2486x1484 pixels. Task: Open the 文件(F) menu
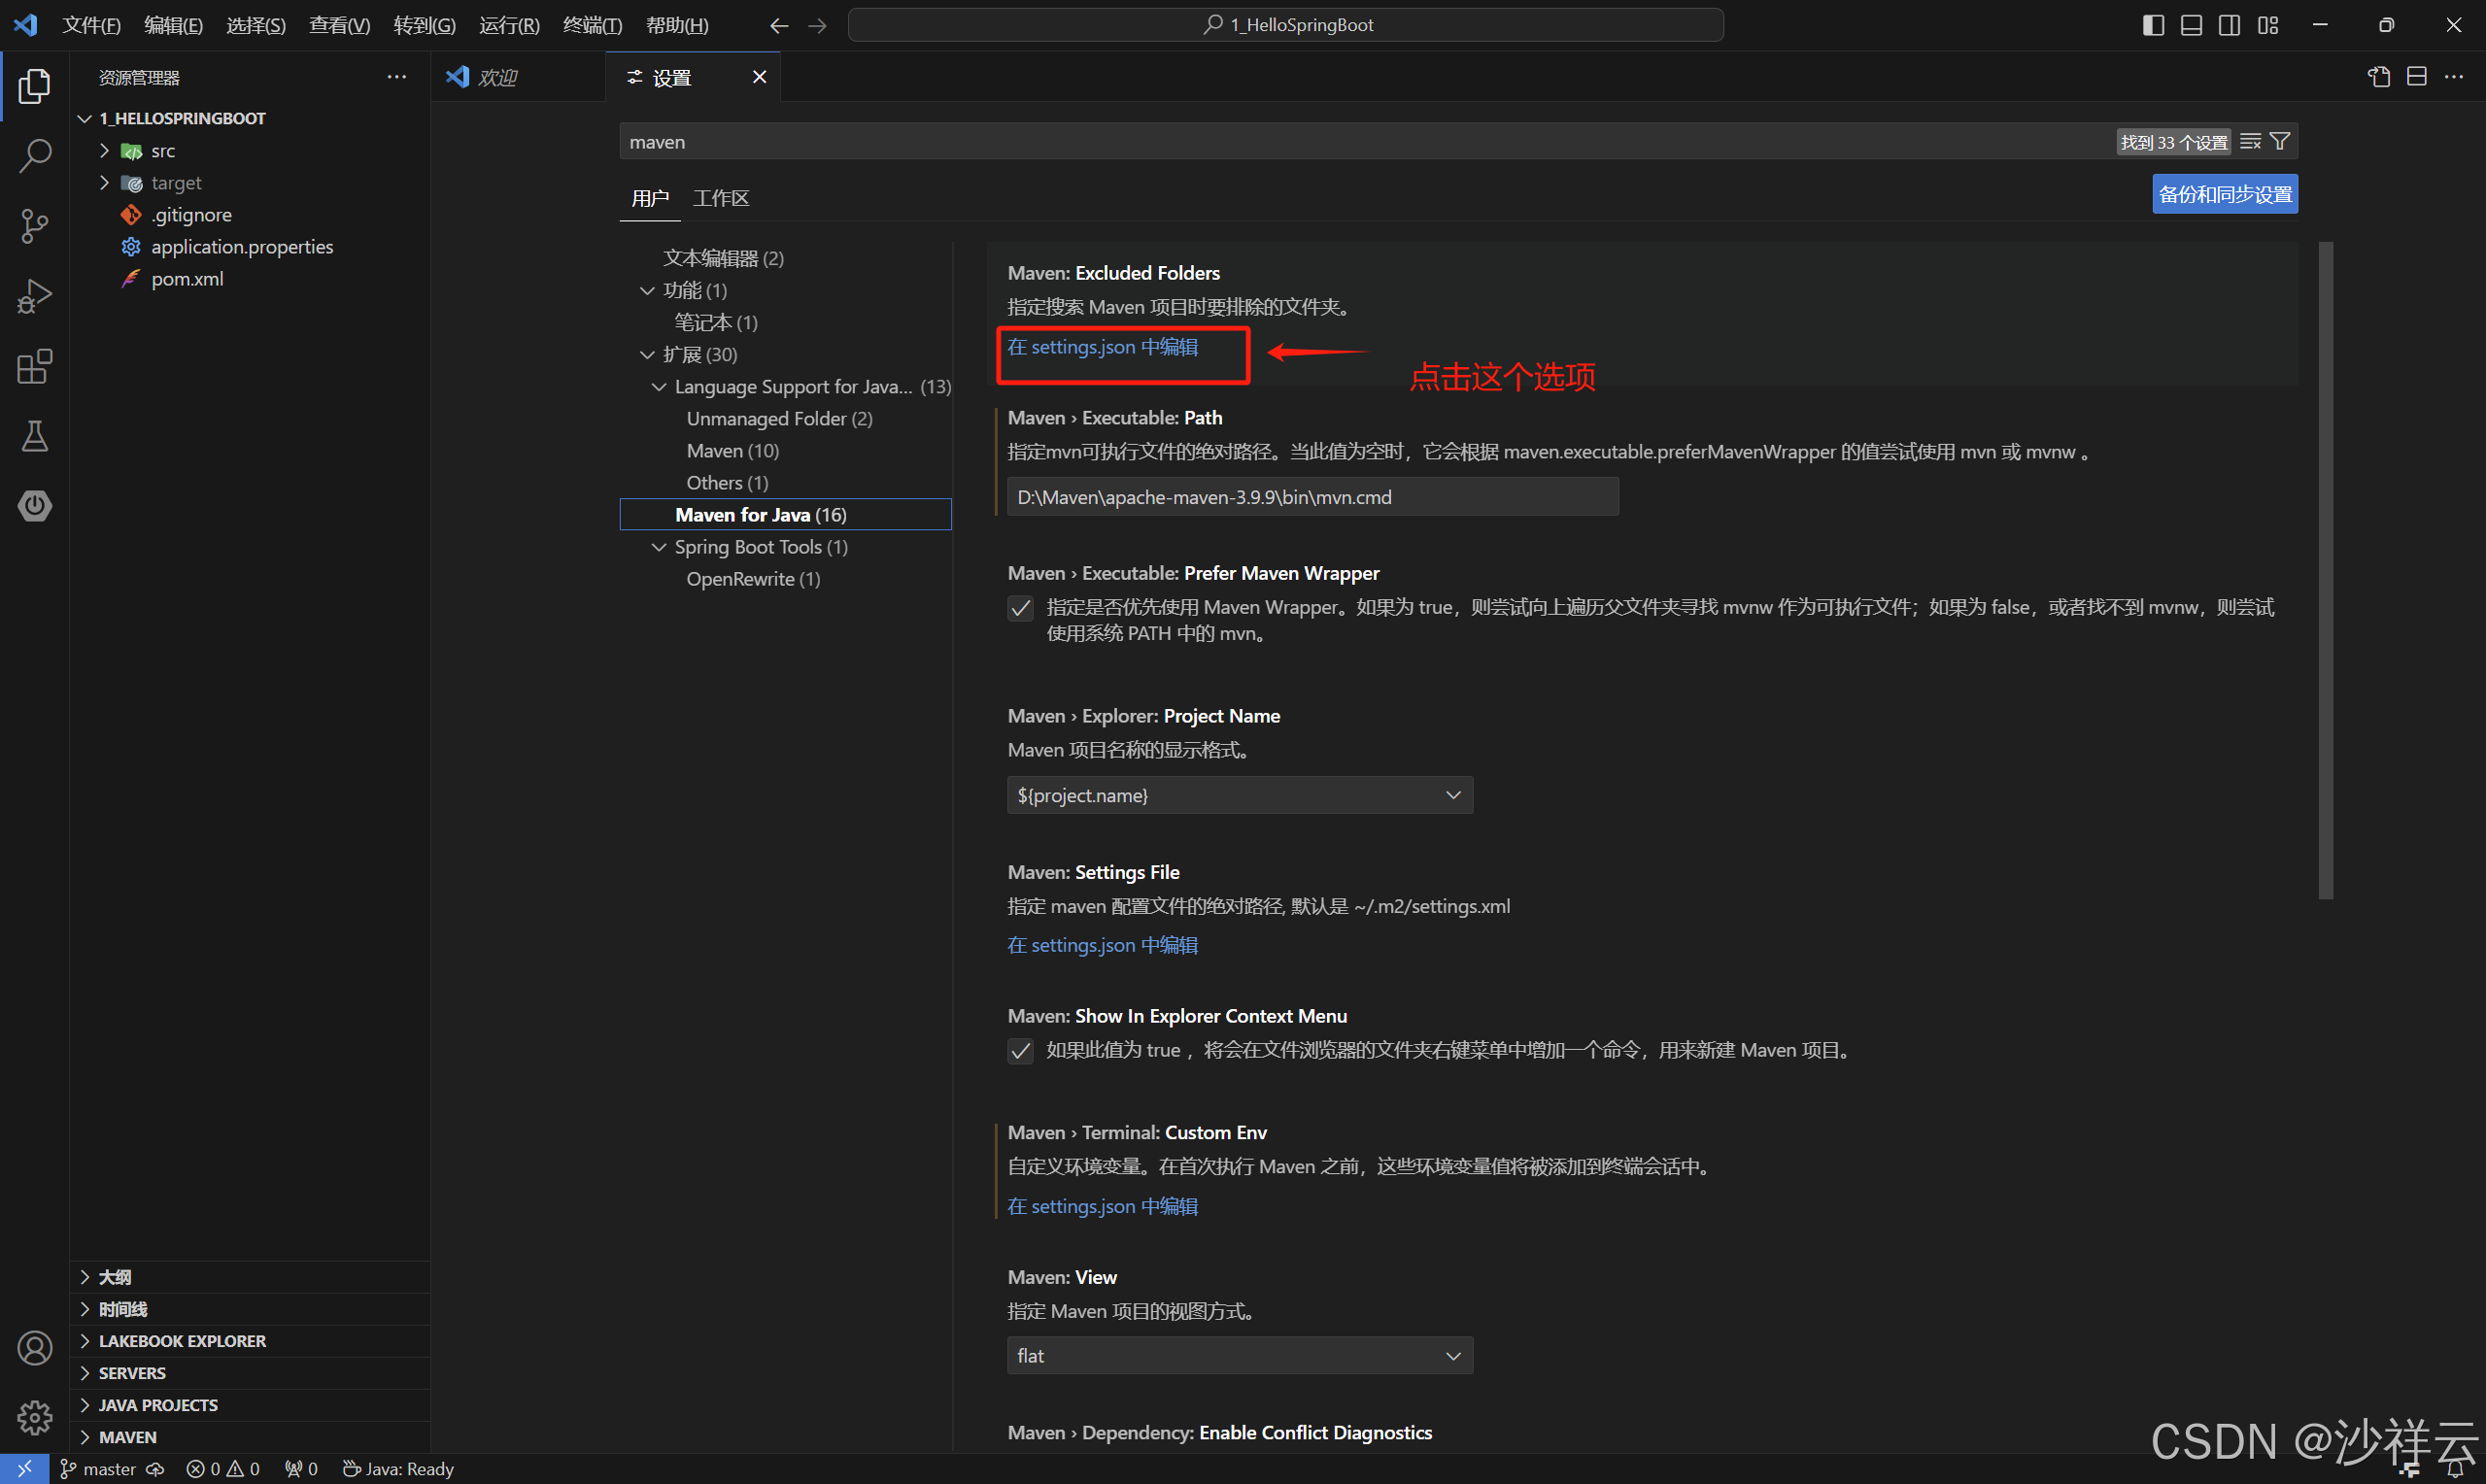[x=91, y=25]
